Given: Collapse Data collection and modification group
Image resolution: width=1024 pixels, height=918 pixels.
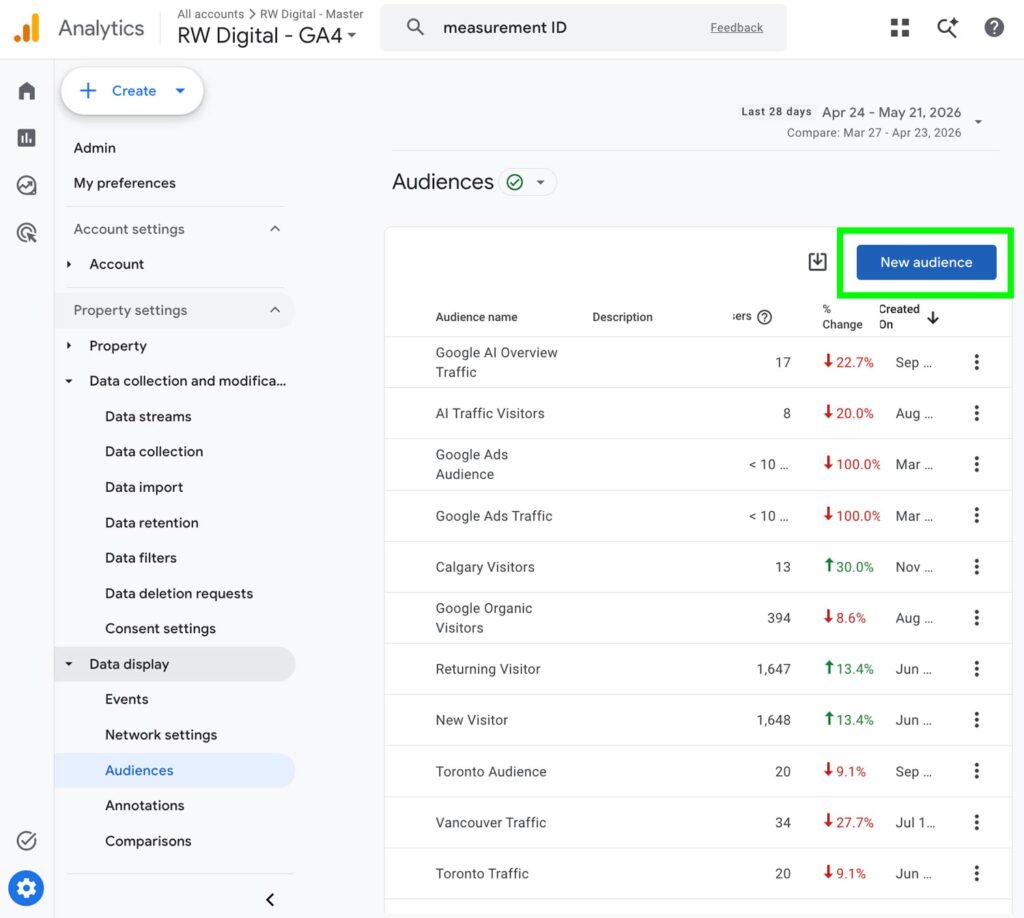Looking at the screenshot, I should (x=69, y=381).
